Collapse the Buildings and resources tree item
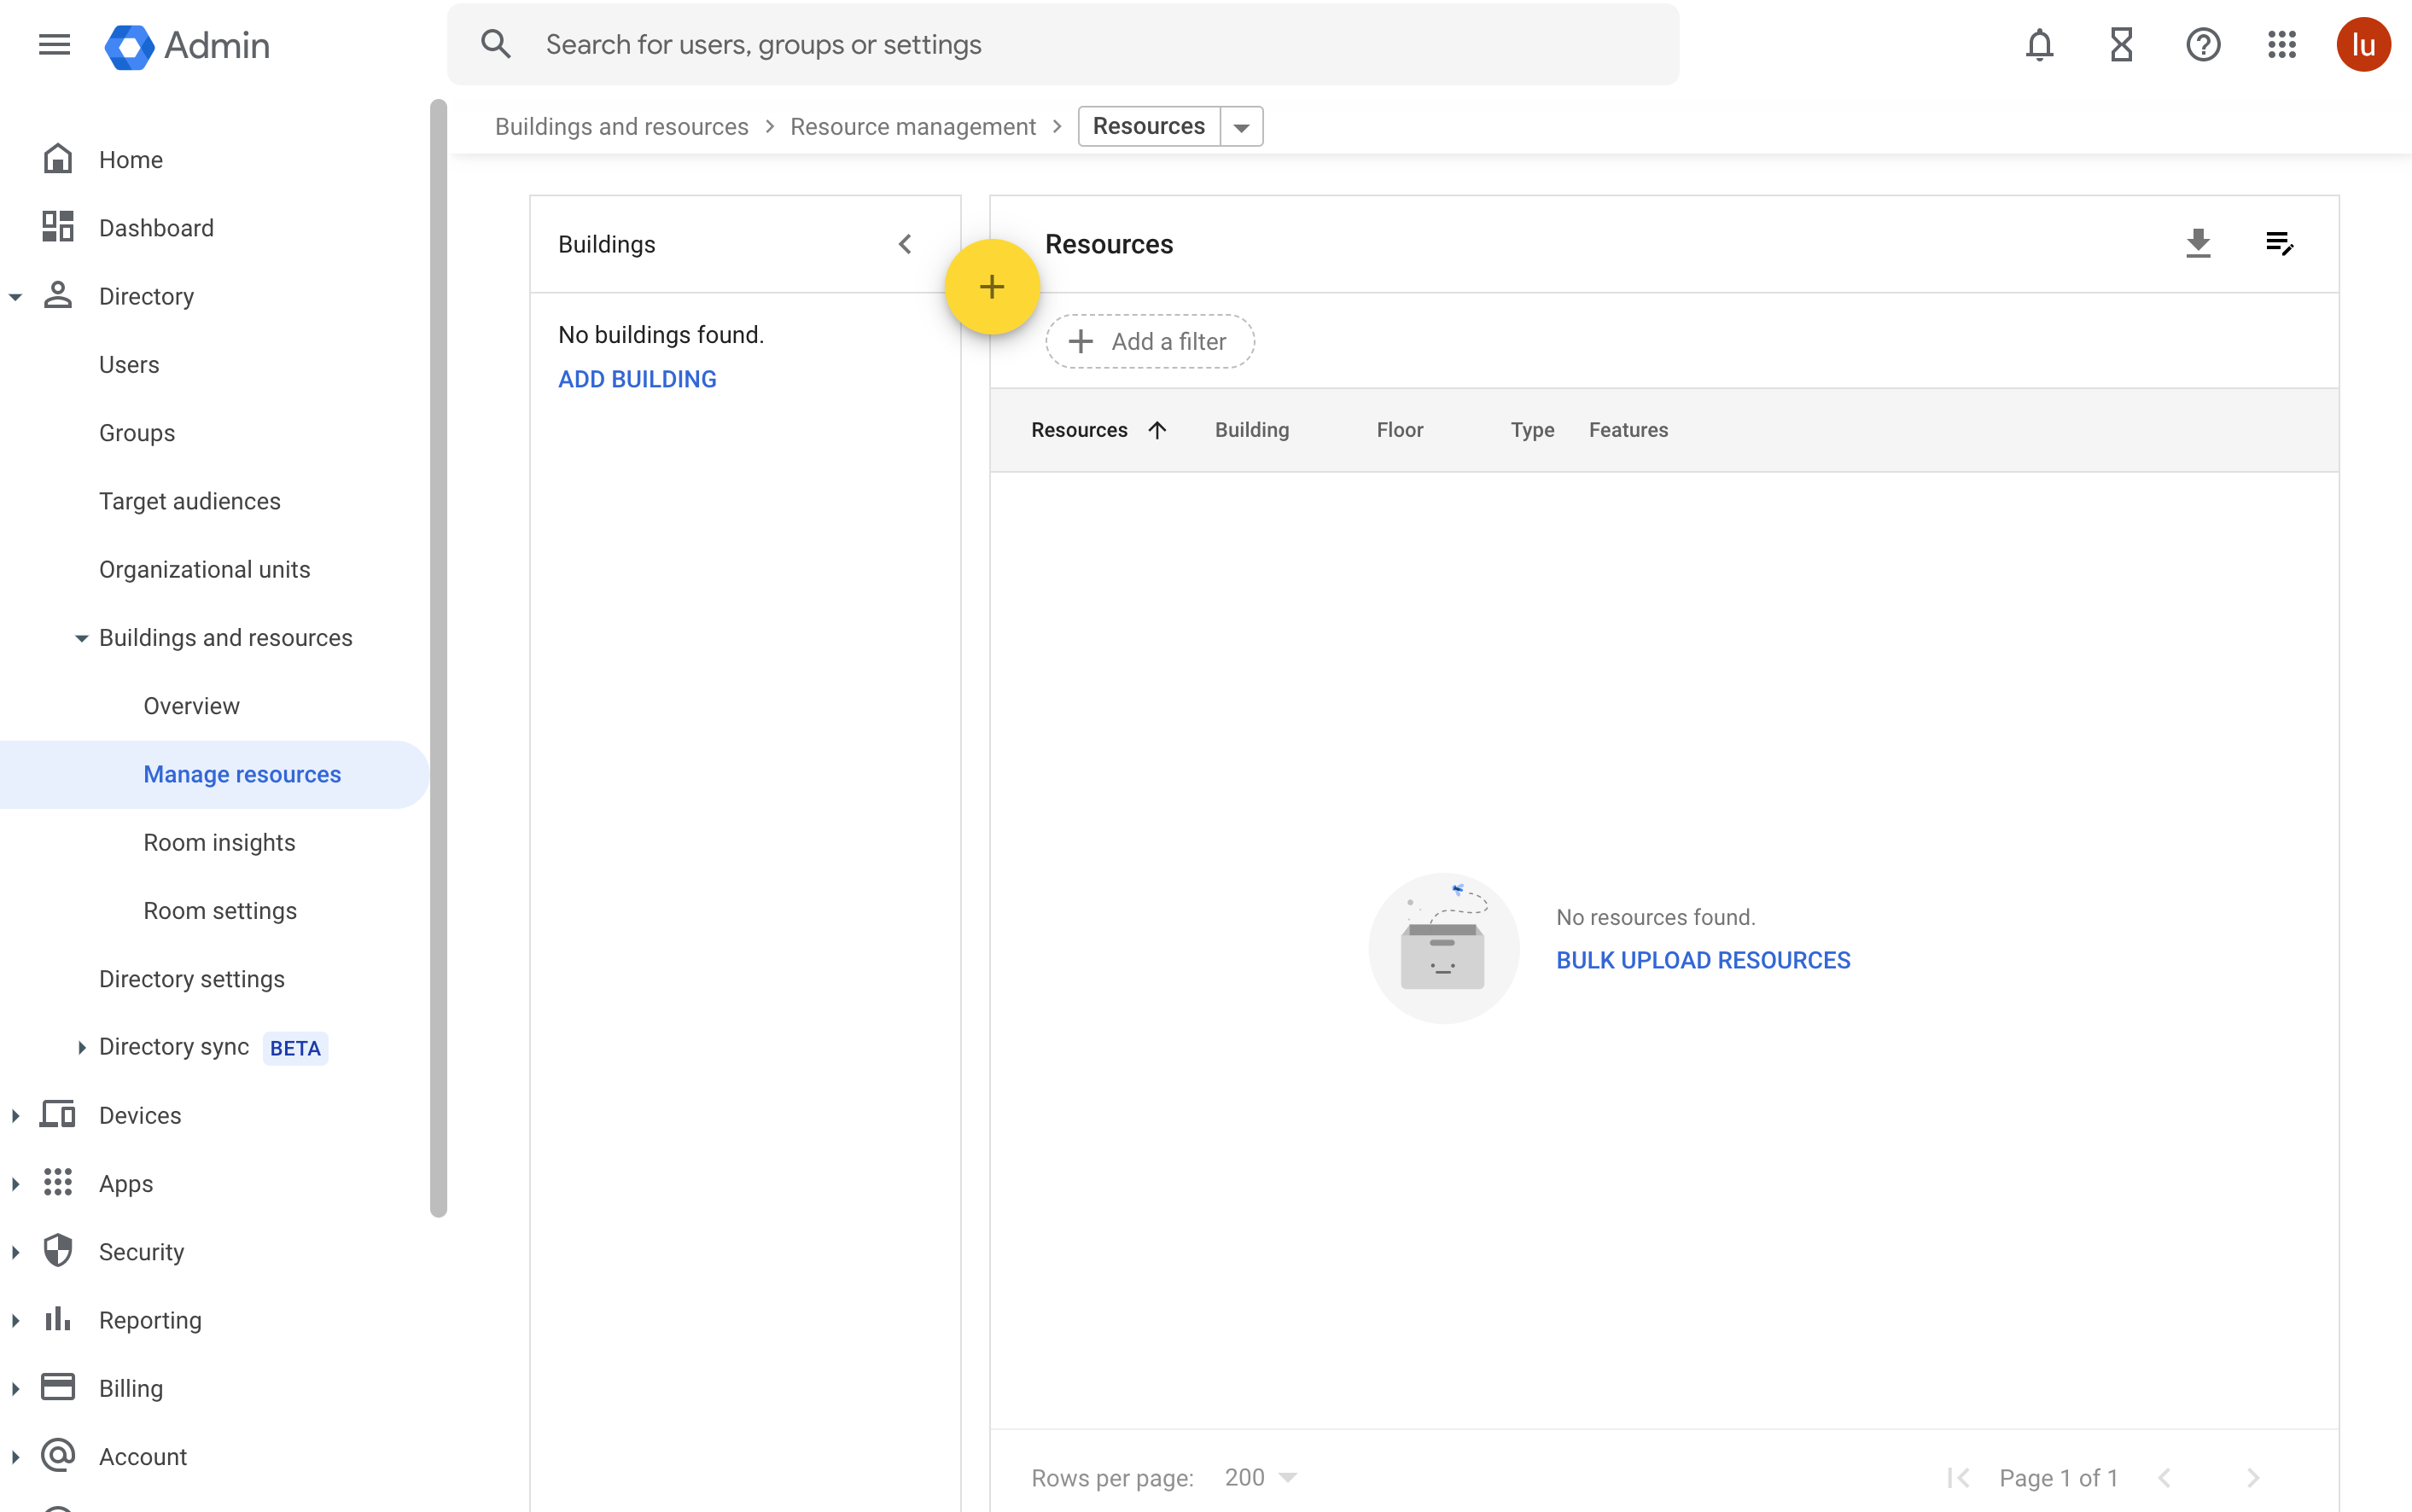2412x1512 pixels. tap(81, 638)
